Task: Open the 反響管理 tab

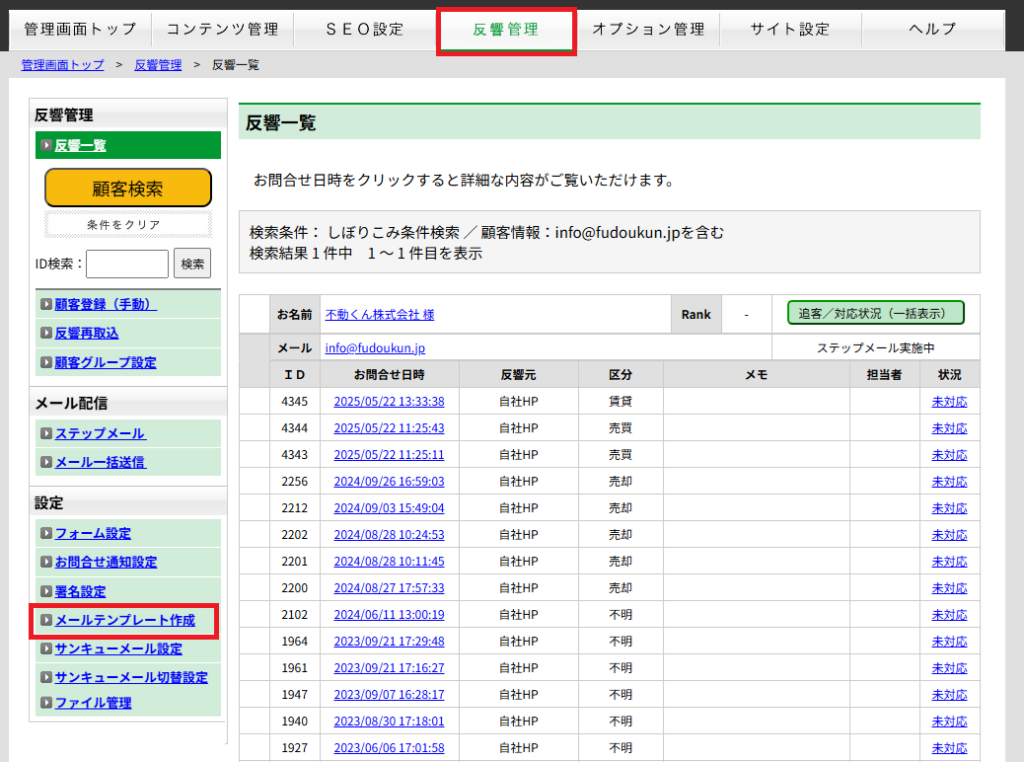Action: 505,29
